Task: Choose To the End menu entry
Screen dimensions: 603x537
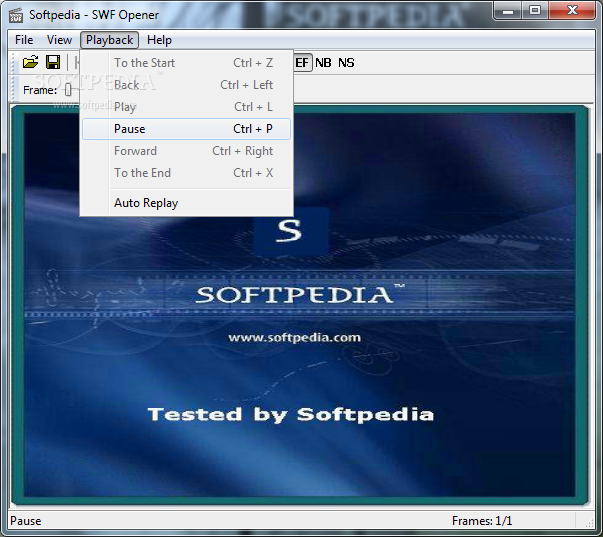Action: coord(186,173)
